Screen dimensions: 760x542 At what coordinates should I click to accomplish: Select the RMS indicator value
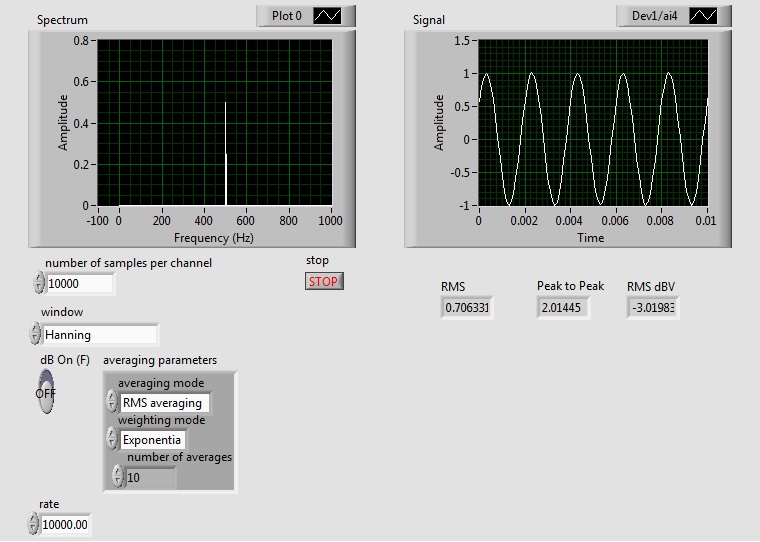click(467, 308)
